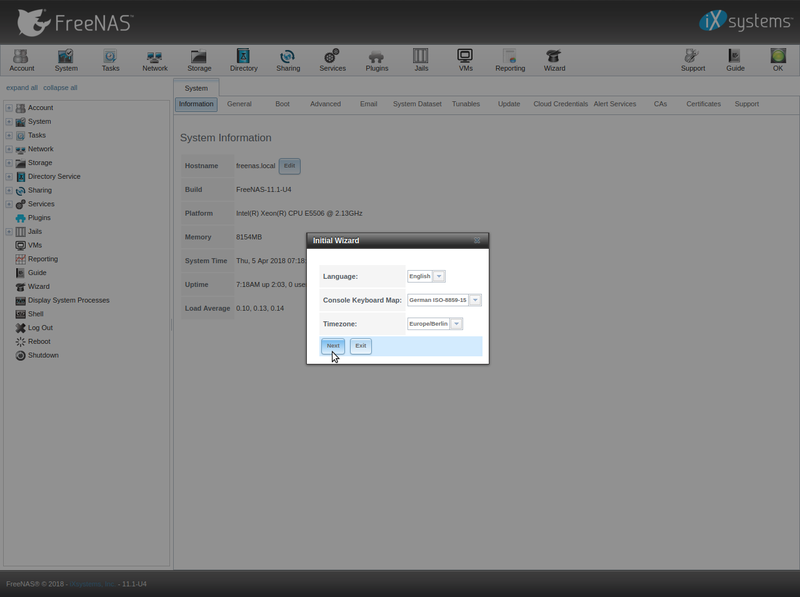Close the Initial Wizard dialog

(477, 240)
